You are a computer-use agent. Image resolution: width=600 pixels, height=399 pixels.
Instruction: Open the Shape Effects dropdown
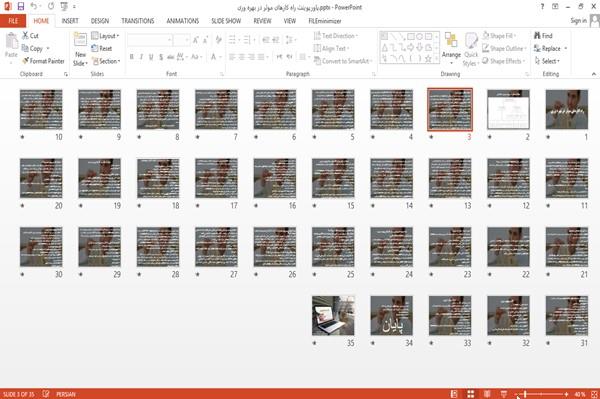(x=504, y=61)
